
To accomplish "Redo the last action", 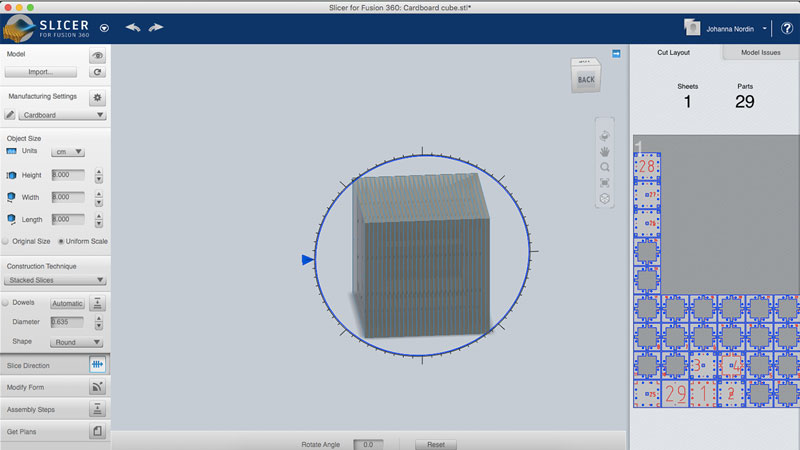I will coord(156,28).
